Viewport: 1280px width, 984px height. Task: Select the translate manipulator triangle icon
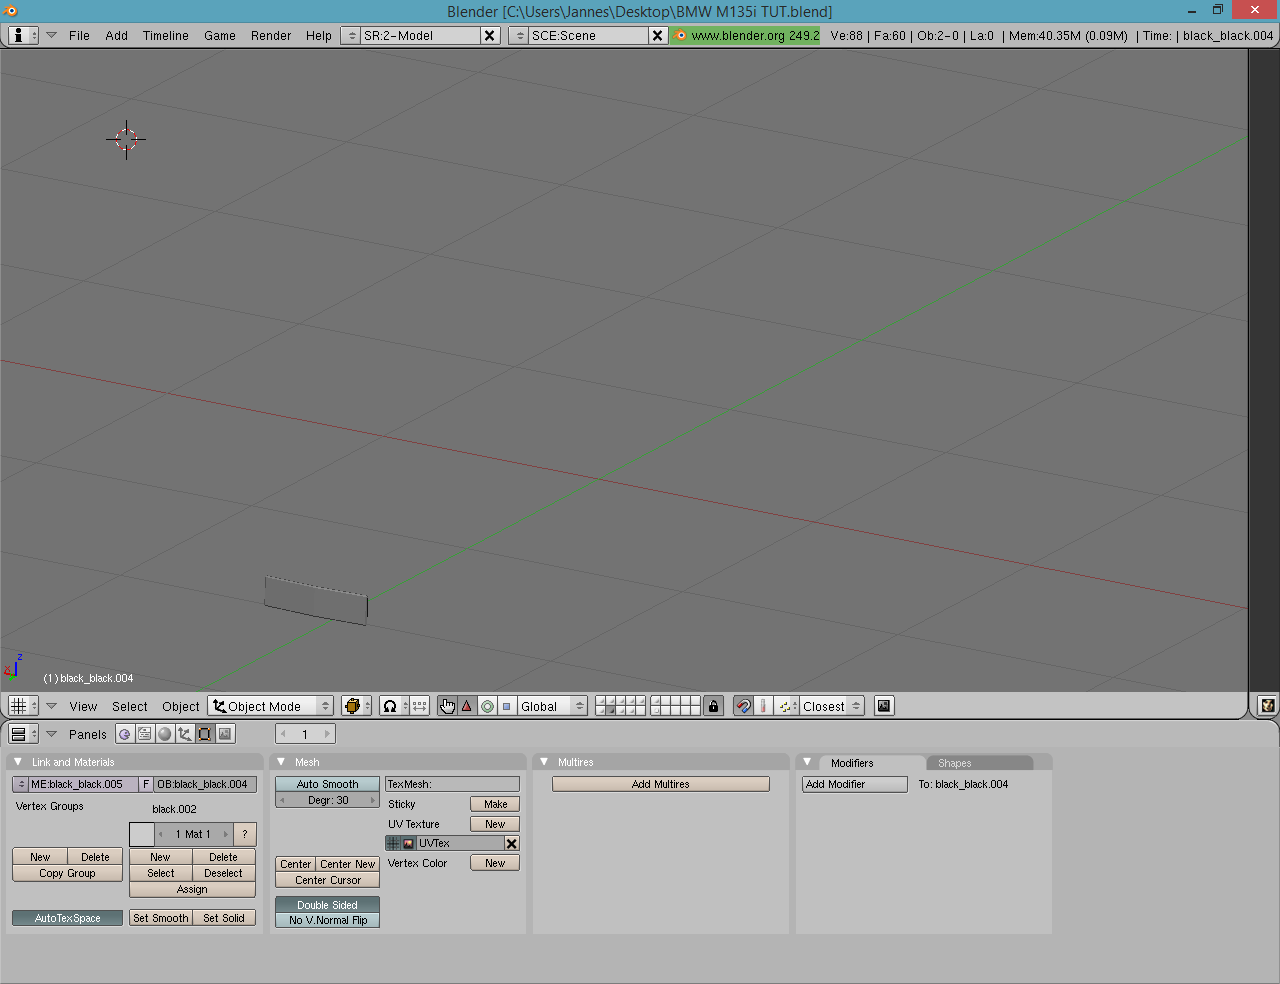coord(467,706)
